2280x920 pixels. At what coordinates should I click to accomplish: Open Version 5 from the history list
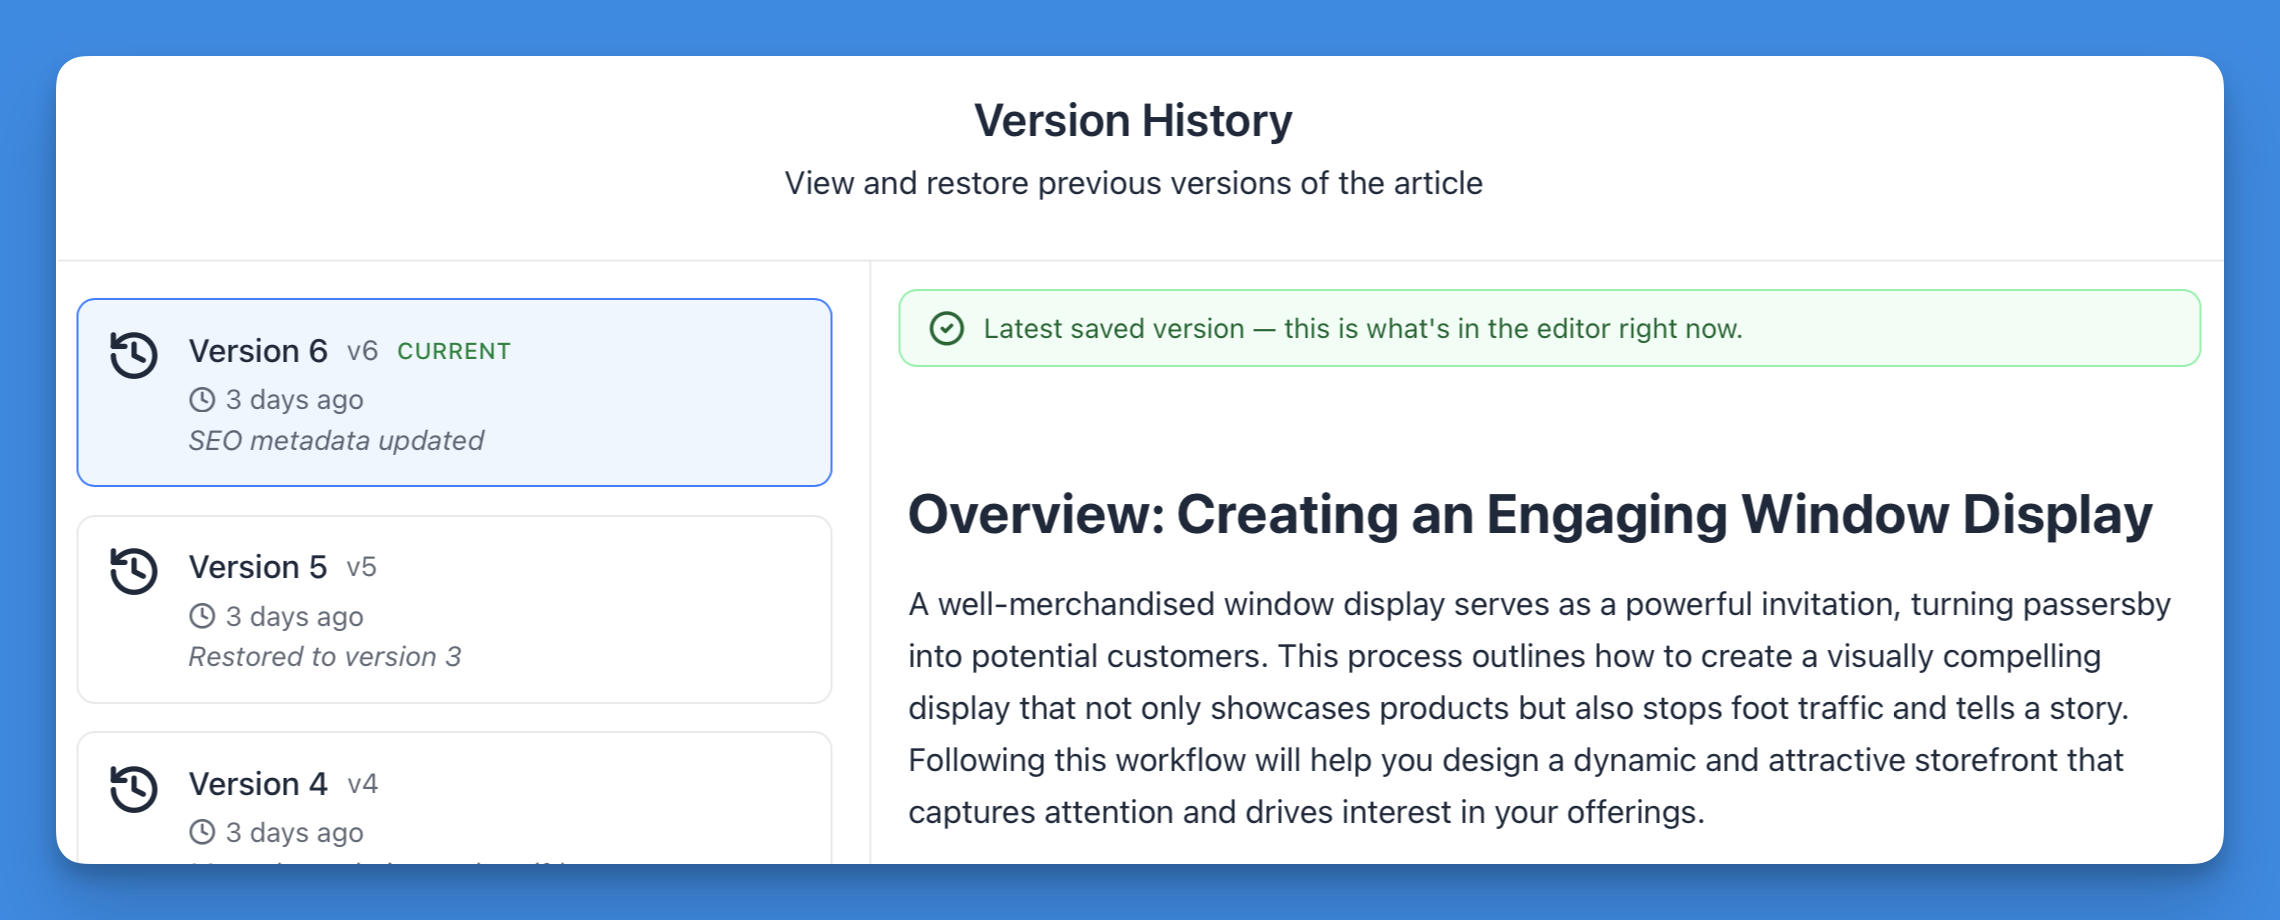pos(258,567)
